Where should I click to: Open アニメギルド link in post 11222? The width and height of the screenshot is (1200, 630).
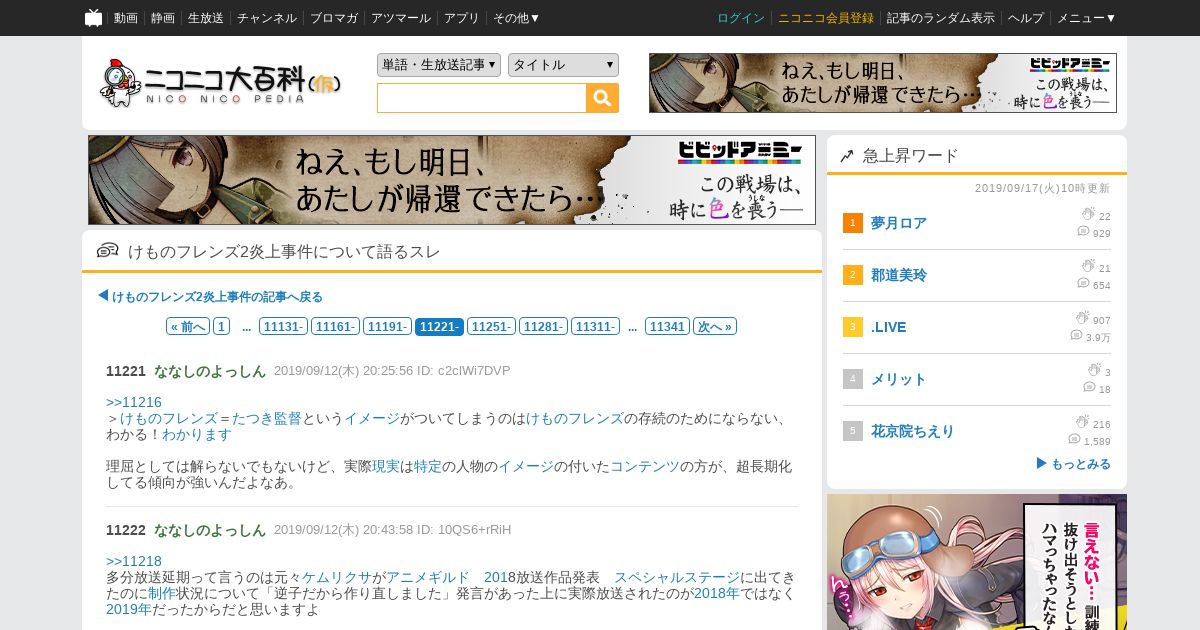tap(428, 577)
